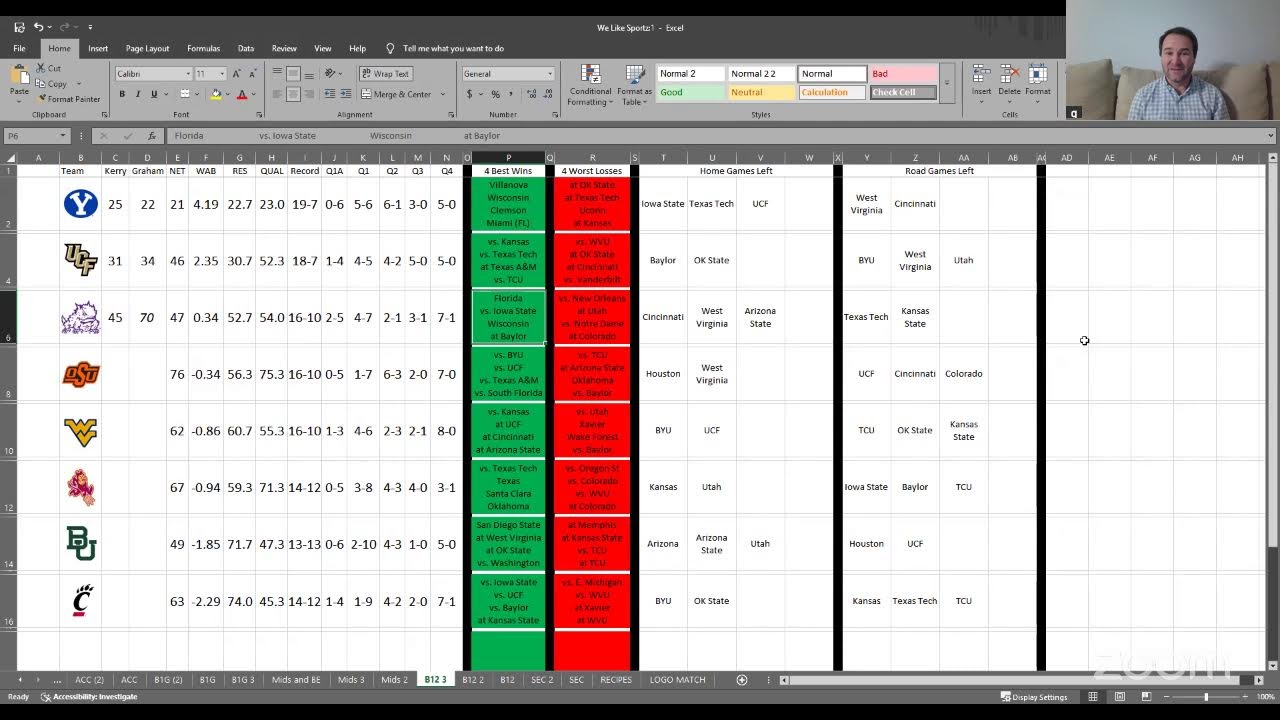Switch to the LOGO MATCH sheet tab

tap(677, 680)
